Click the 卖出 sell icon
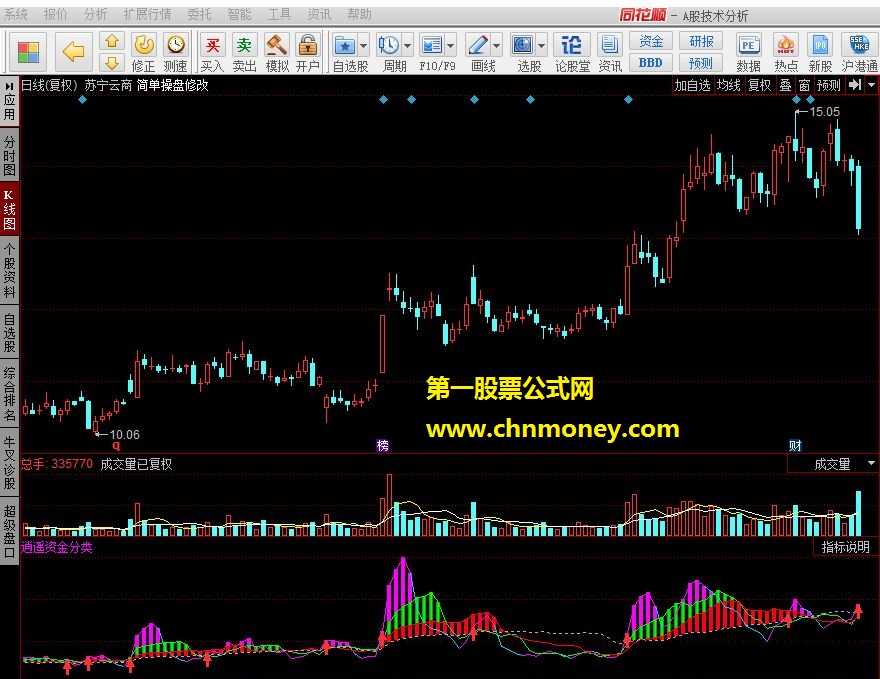 pos(244,53)
